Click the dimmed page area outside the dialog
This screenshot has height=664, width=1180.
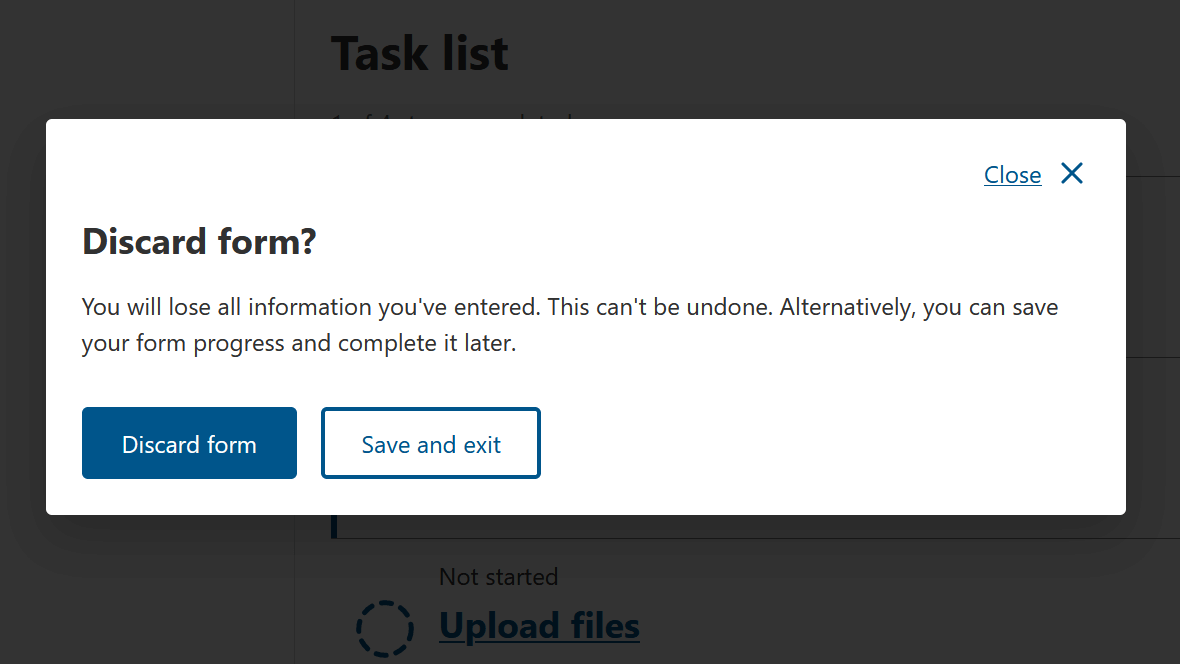click(150, 600)
